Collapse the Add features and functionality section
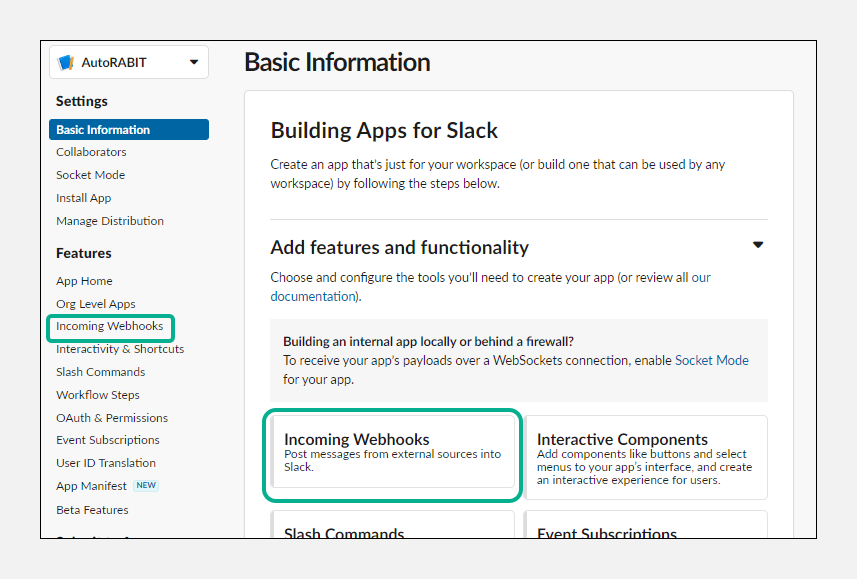The height and width of the screenshot is (579, 857). (758, 244)
